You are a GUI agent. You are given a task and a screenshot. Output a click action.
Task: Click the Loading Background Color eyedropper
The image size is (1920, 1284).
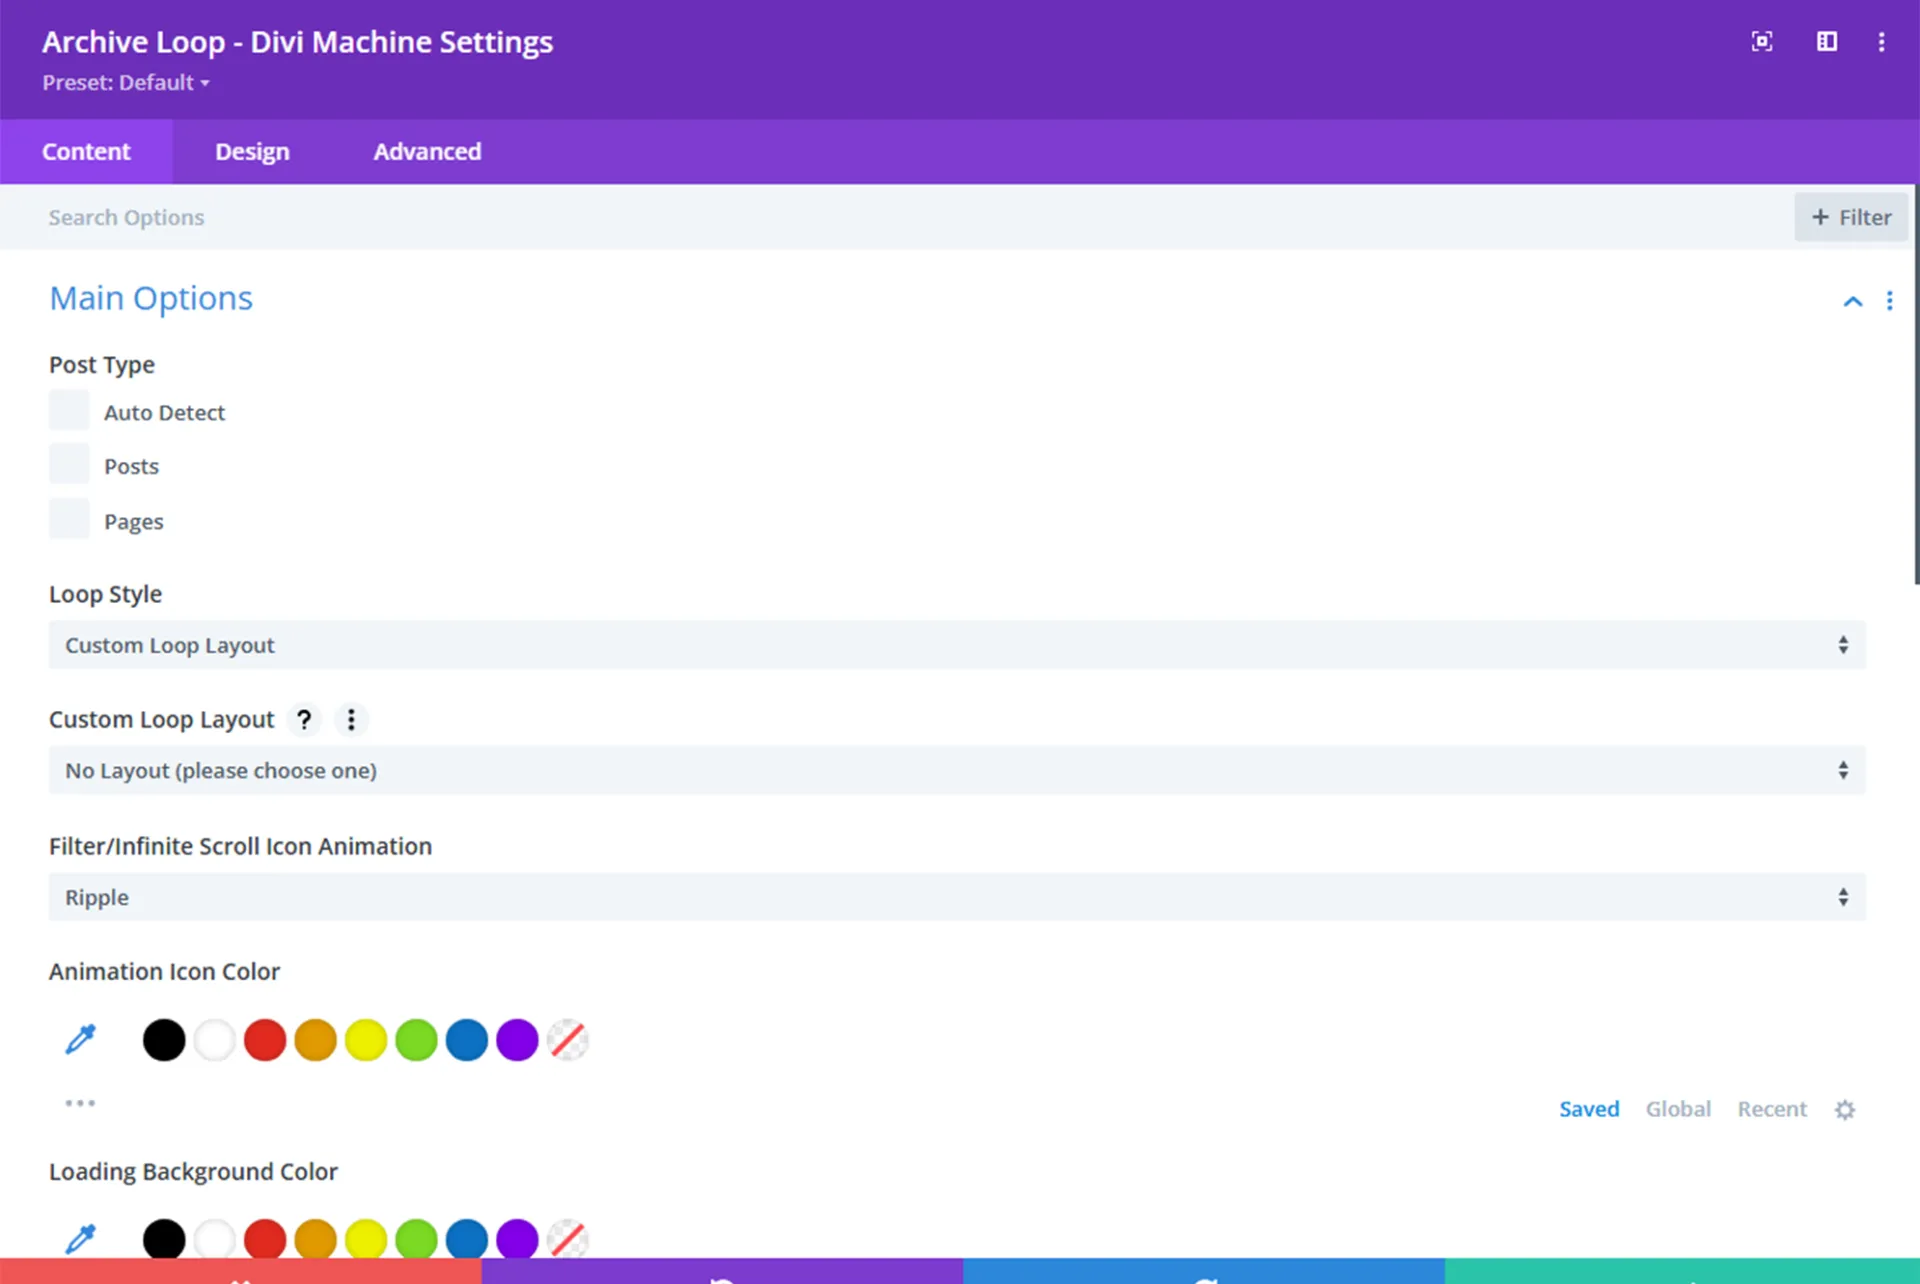coord(81,1240)
